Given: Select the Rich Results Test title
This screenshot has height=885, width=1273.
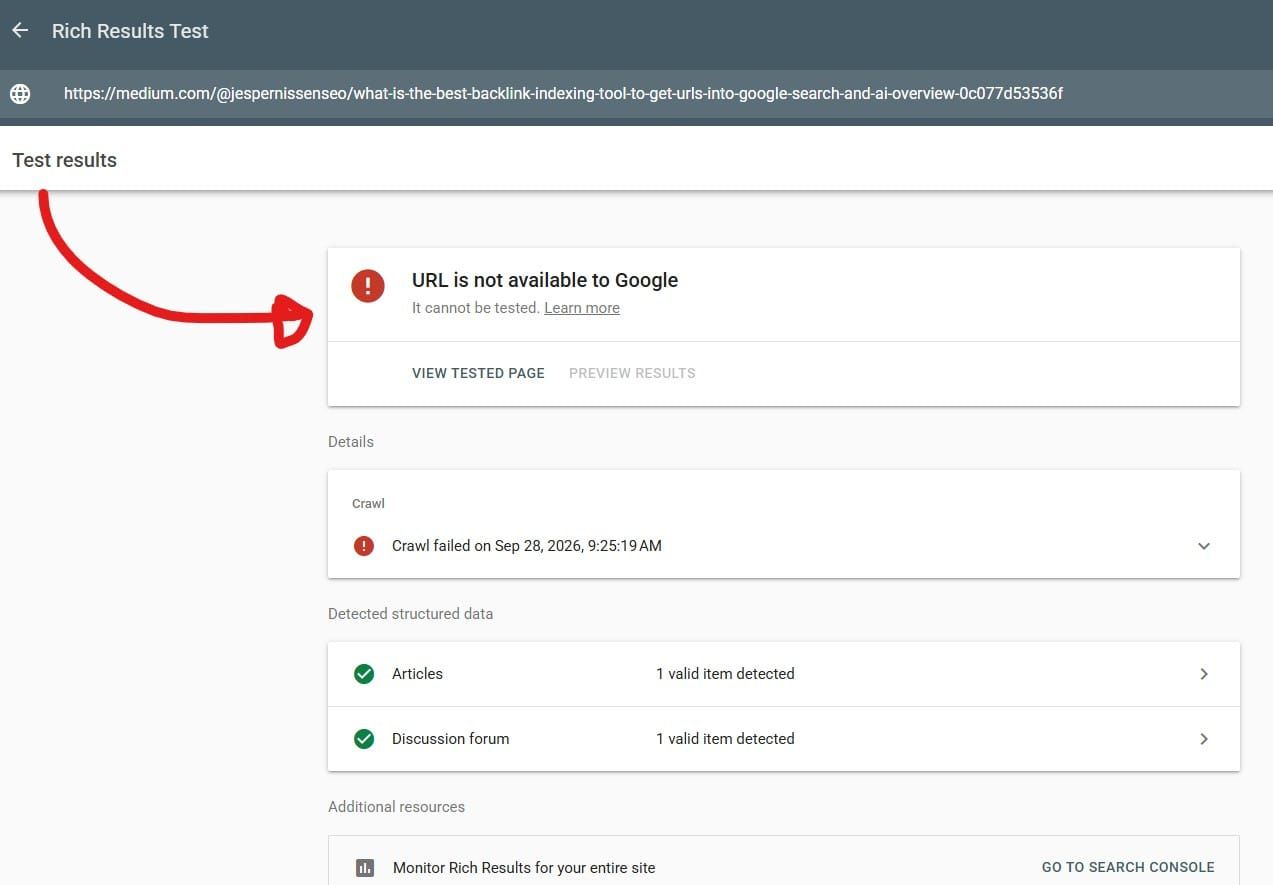Looking at the screenshot, I should click(130, 31).
